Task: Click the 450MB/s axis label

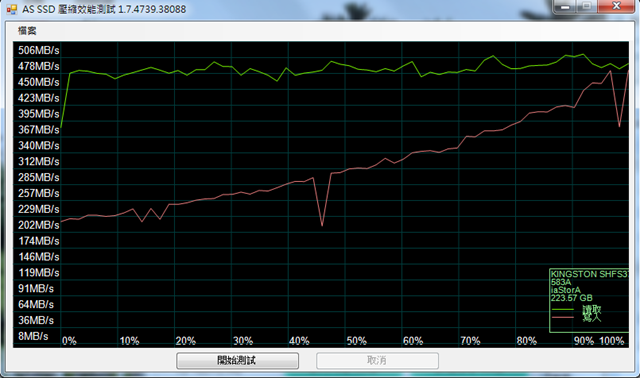Action: [39, 82]
